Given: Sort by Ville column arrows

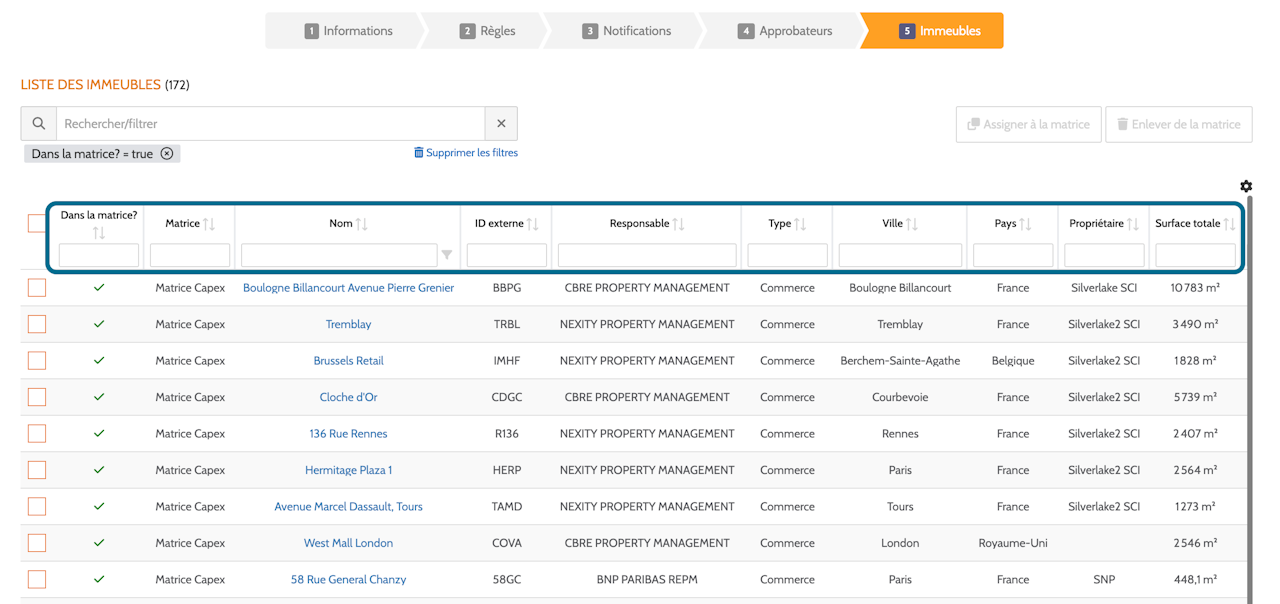Looking at the screenshot, I should [912, 224].
